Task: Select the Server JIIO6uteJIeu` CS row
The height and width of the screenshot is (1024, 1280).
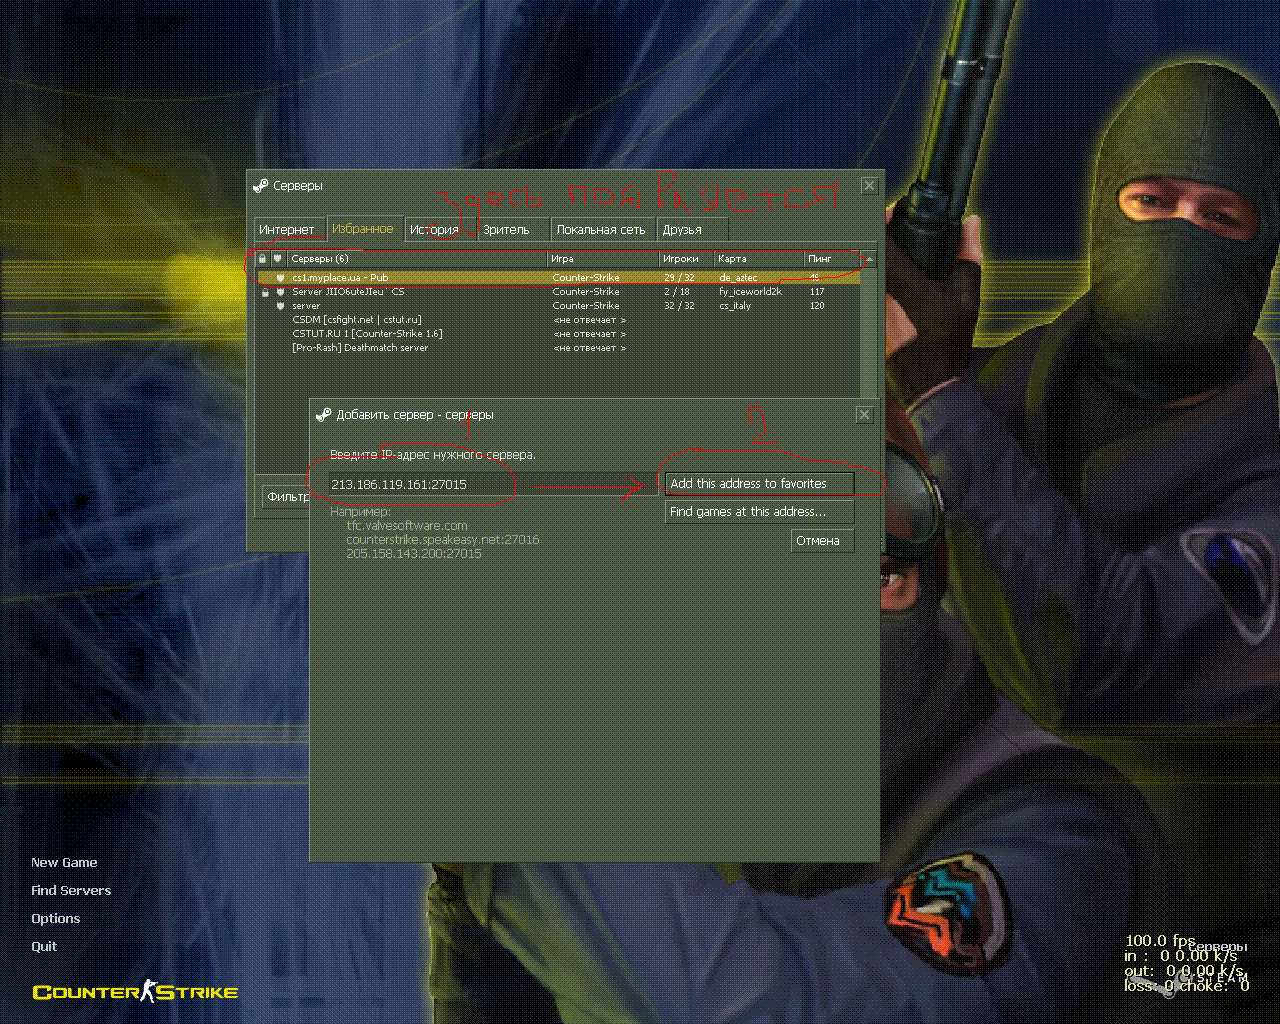Action: (558, 292)
